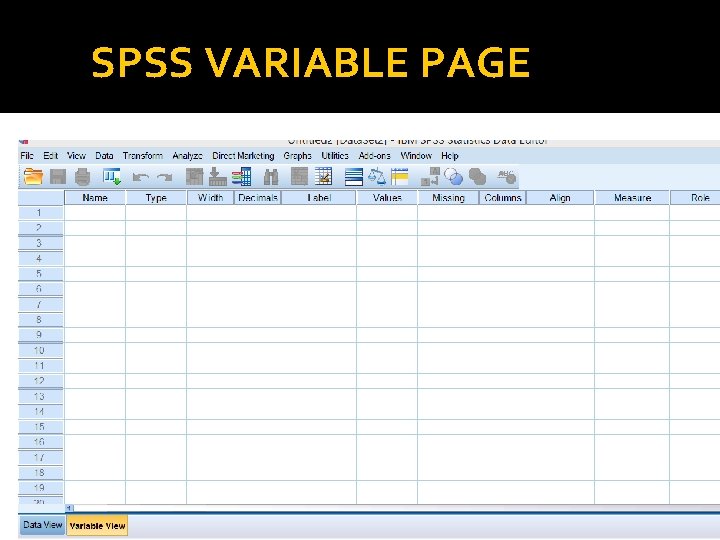The image size is (720, 540).
Task: Open the Window menu
Action: tap(416, 156)
